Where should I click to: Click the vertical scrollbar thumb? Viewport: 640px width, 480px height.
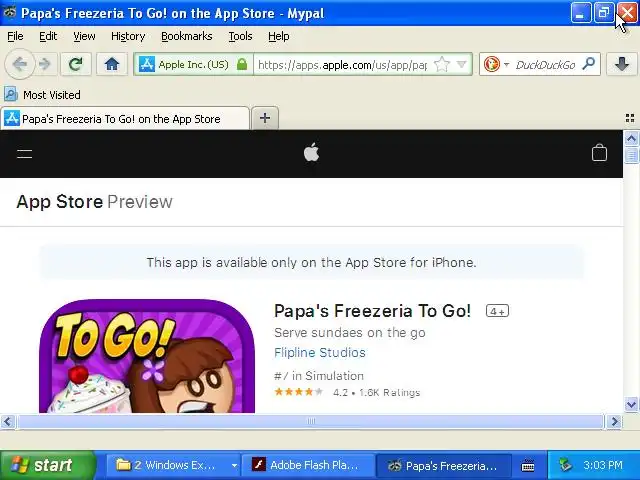pyautogui.click(x=631, y=155)
